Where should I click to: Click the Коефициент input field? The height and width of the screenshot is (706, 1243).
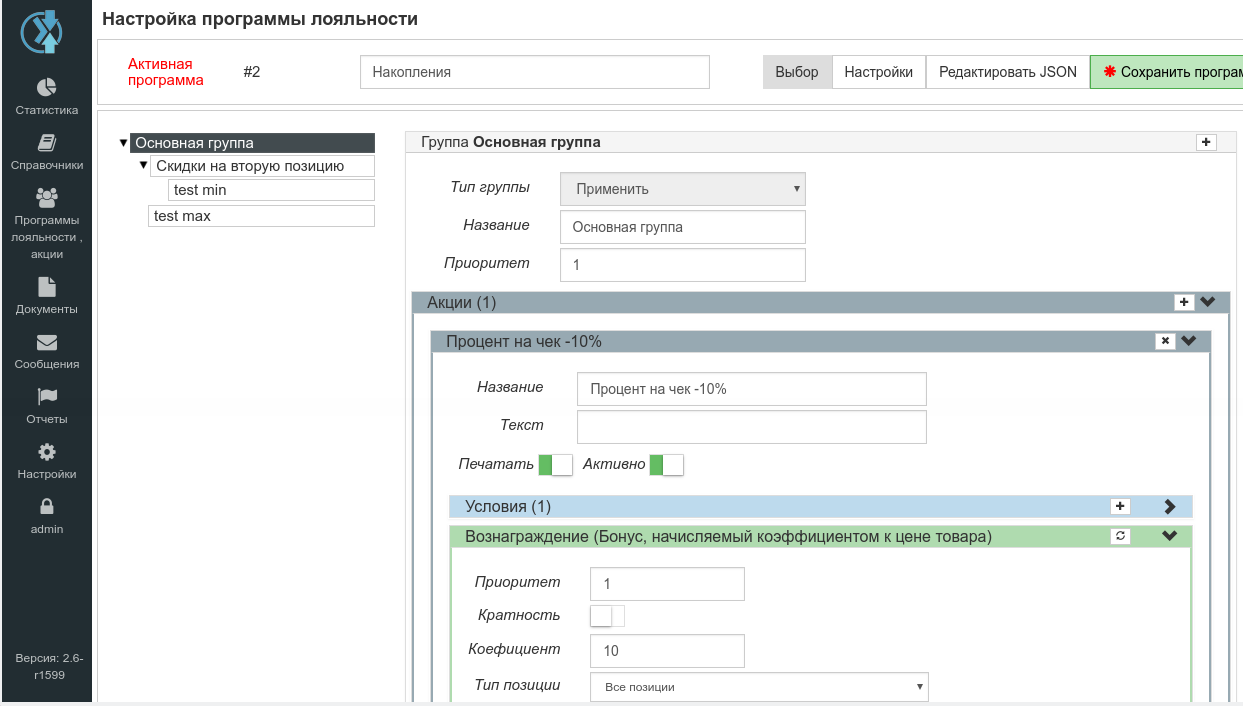[x=668, y=651]
